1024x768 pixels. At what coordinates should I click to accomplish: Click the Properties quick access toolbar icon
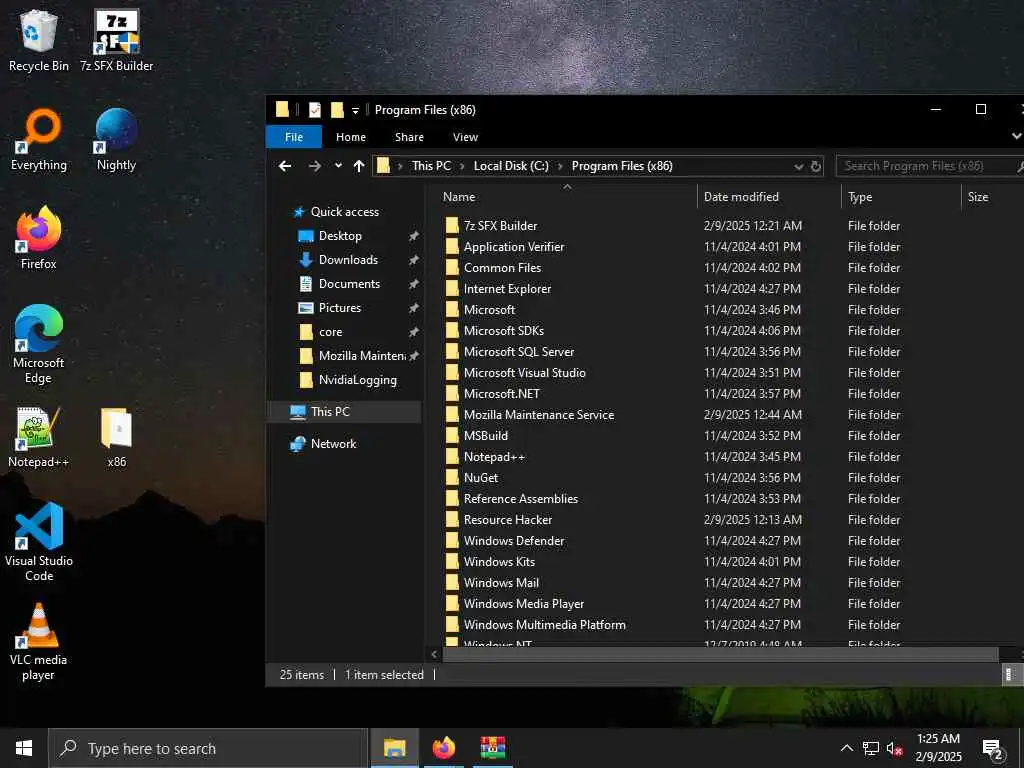click(315, 110)
